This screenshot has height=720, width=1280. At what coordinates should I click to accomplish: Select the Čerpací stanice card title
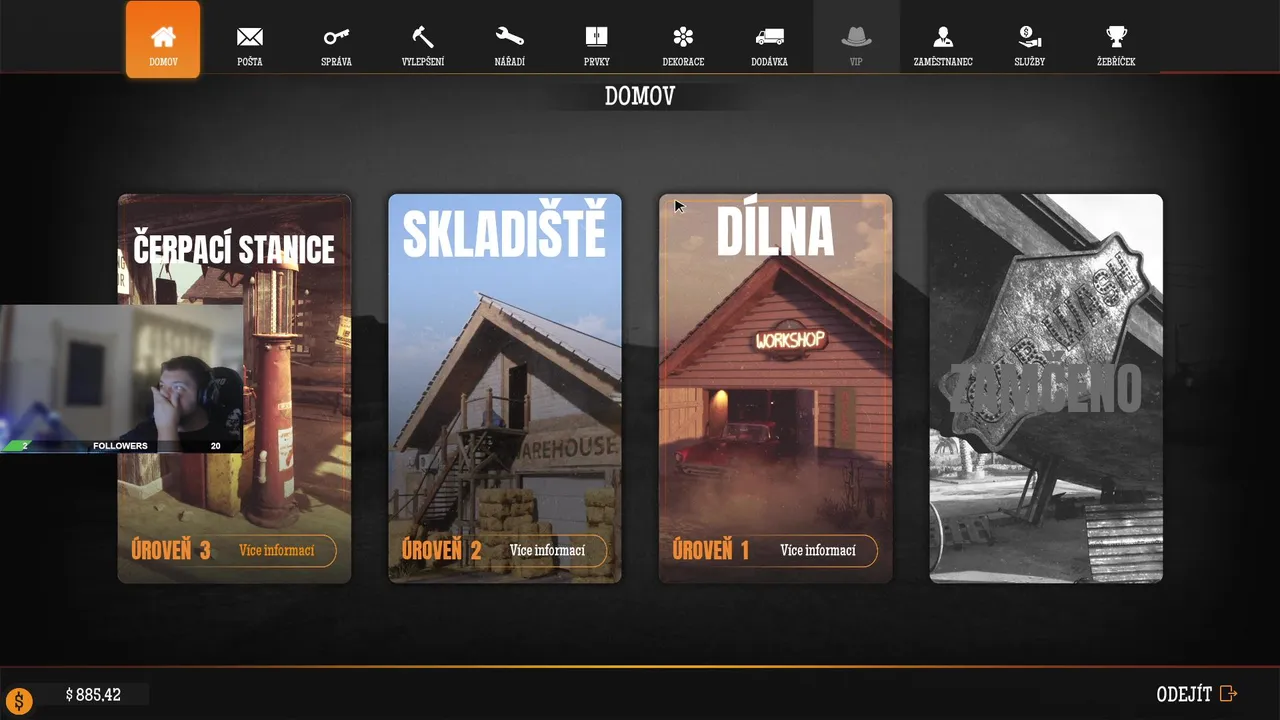click(234, 248)
